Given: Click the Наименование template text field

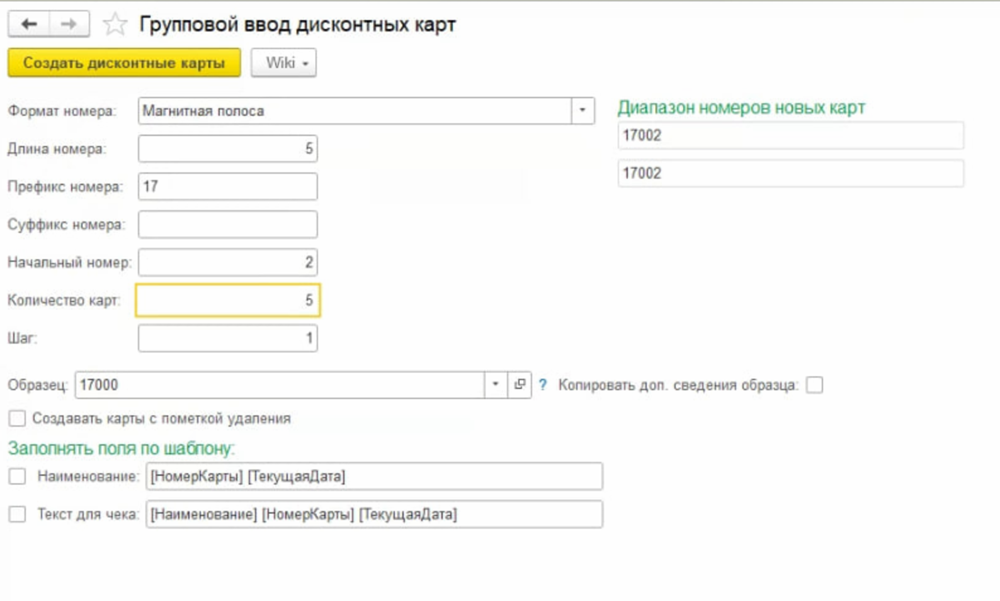Looking at the screenshot, I should [374, 477].
